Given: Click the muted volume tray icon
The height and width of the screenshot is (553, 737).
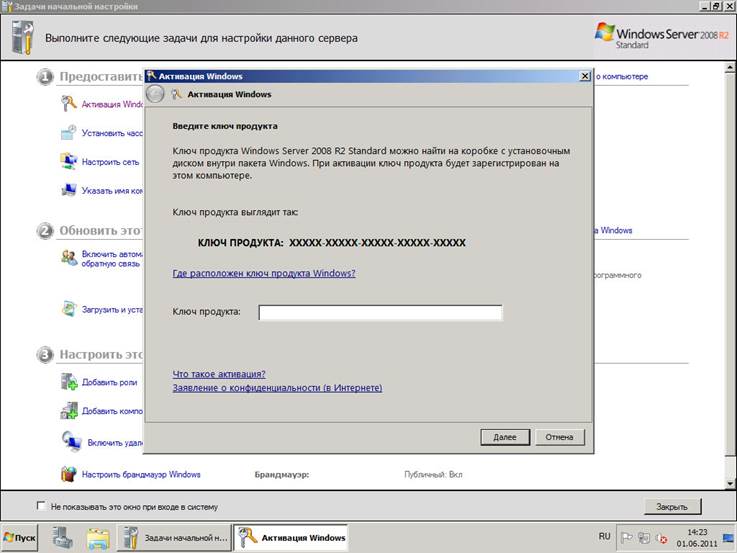Looking at the screenshot, I should (x=661, y=538).
